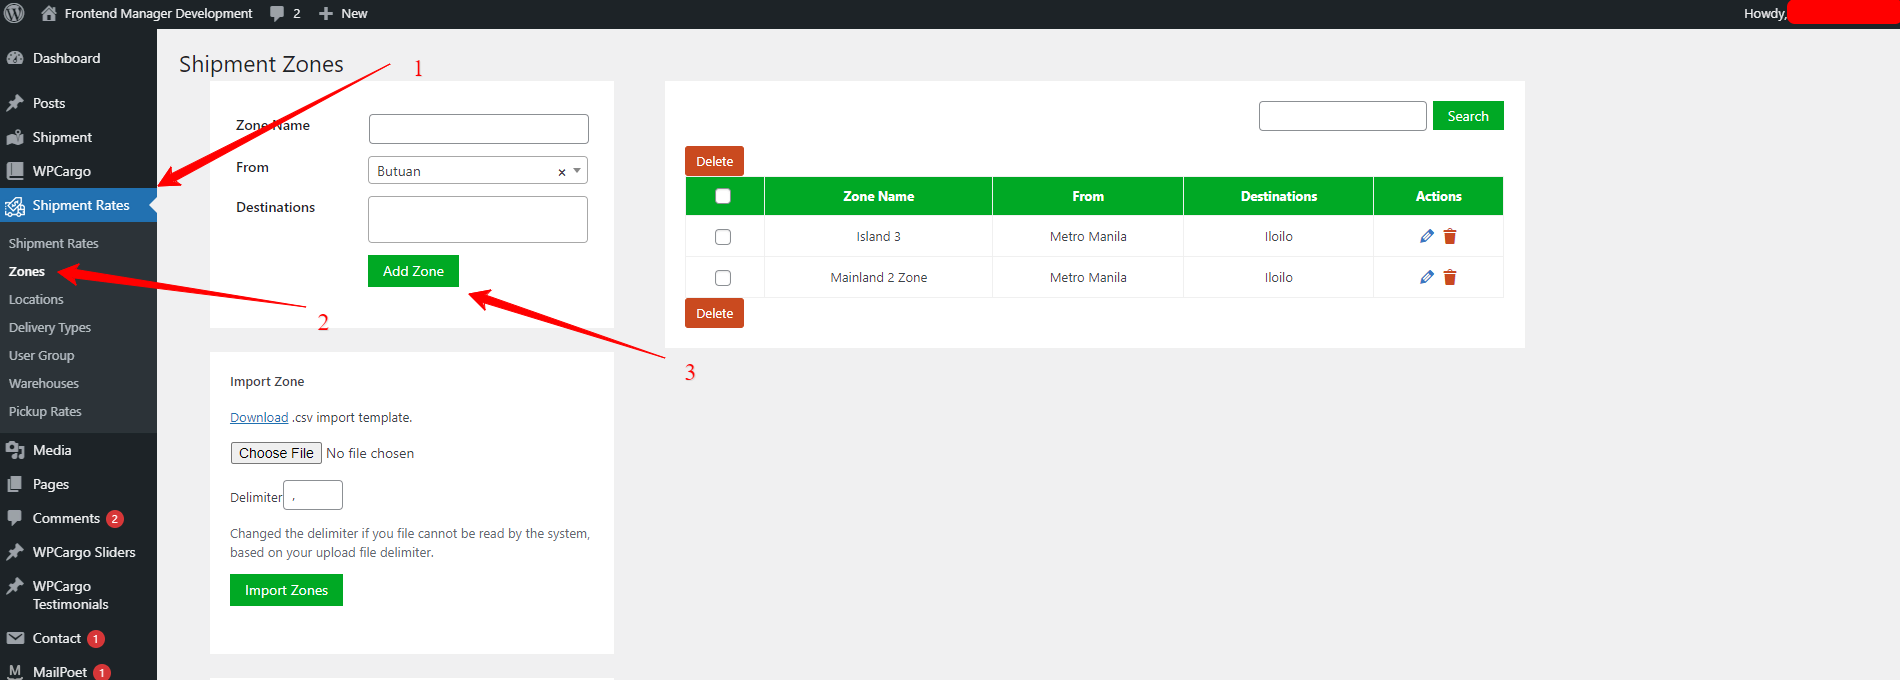This screenshot has height=680, width=1900.
Task: Go to Delivery Types submenu item
Action: (50, 327)
